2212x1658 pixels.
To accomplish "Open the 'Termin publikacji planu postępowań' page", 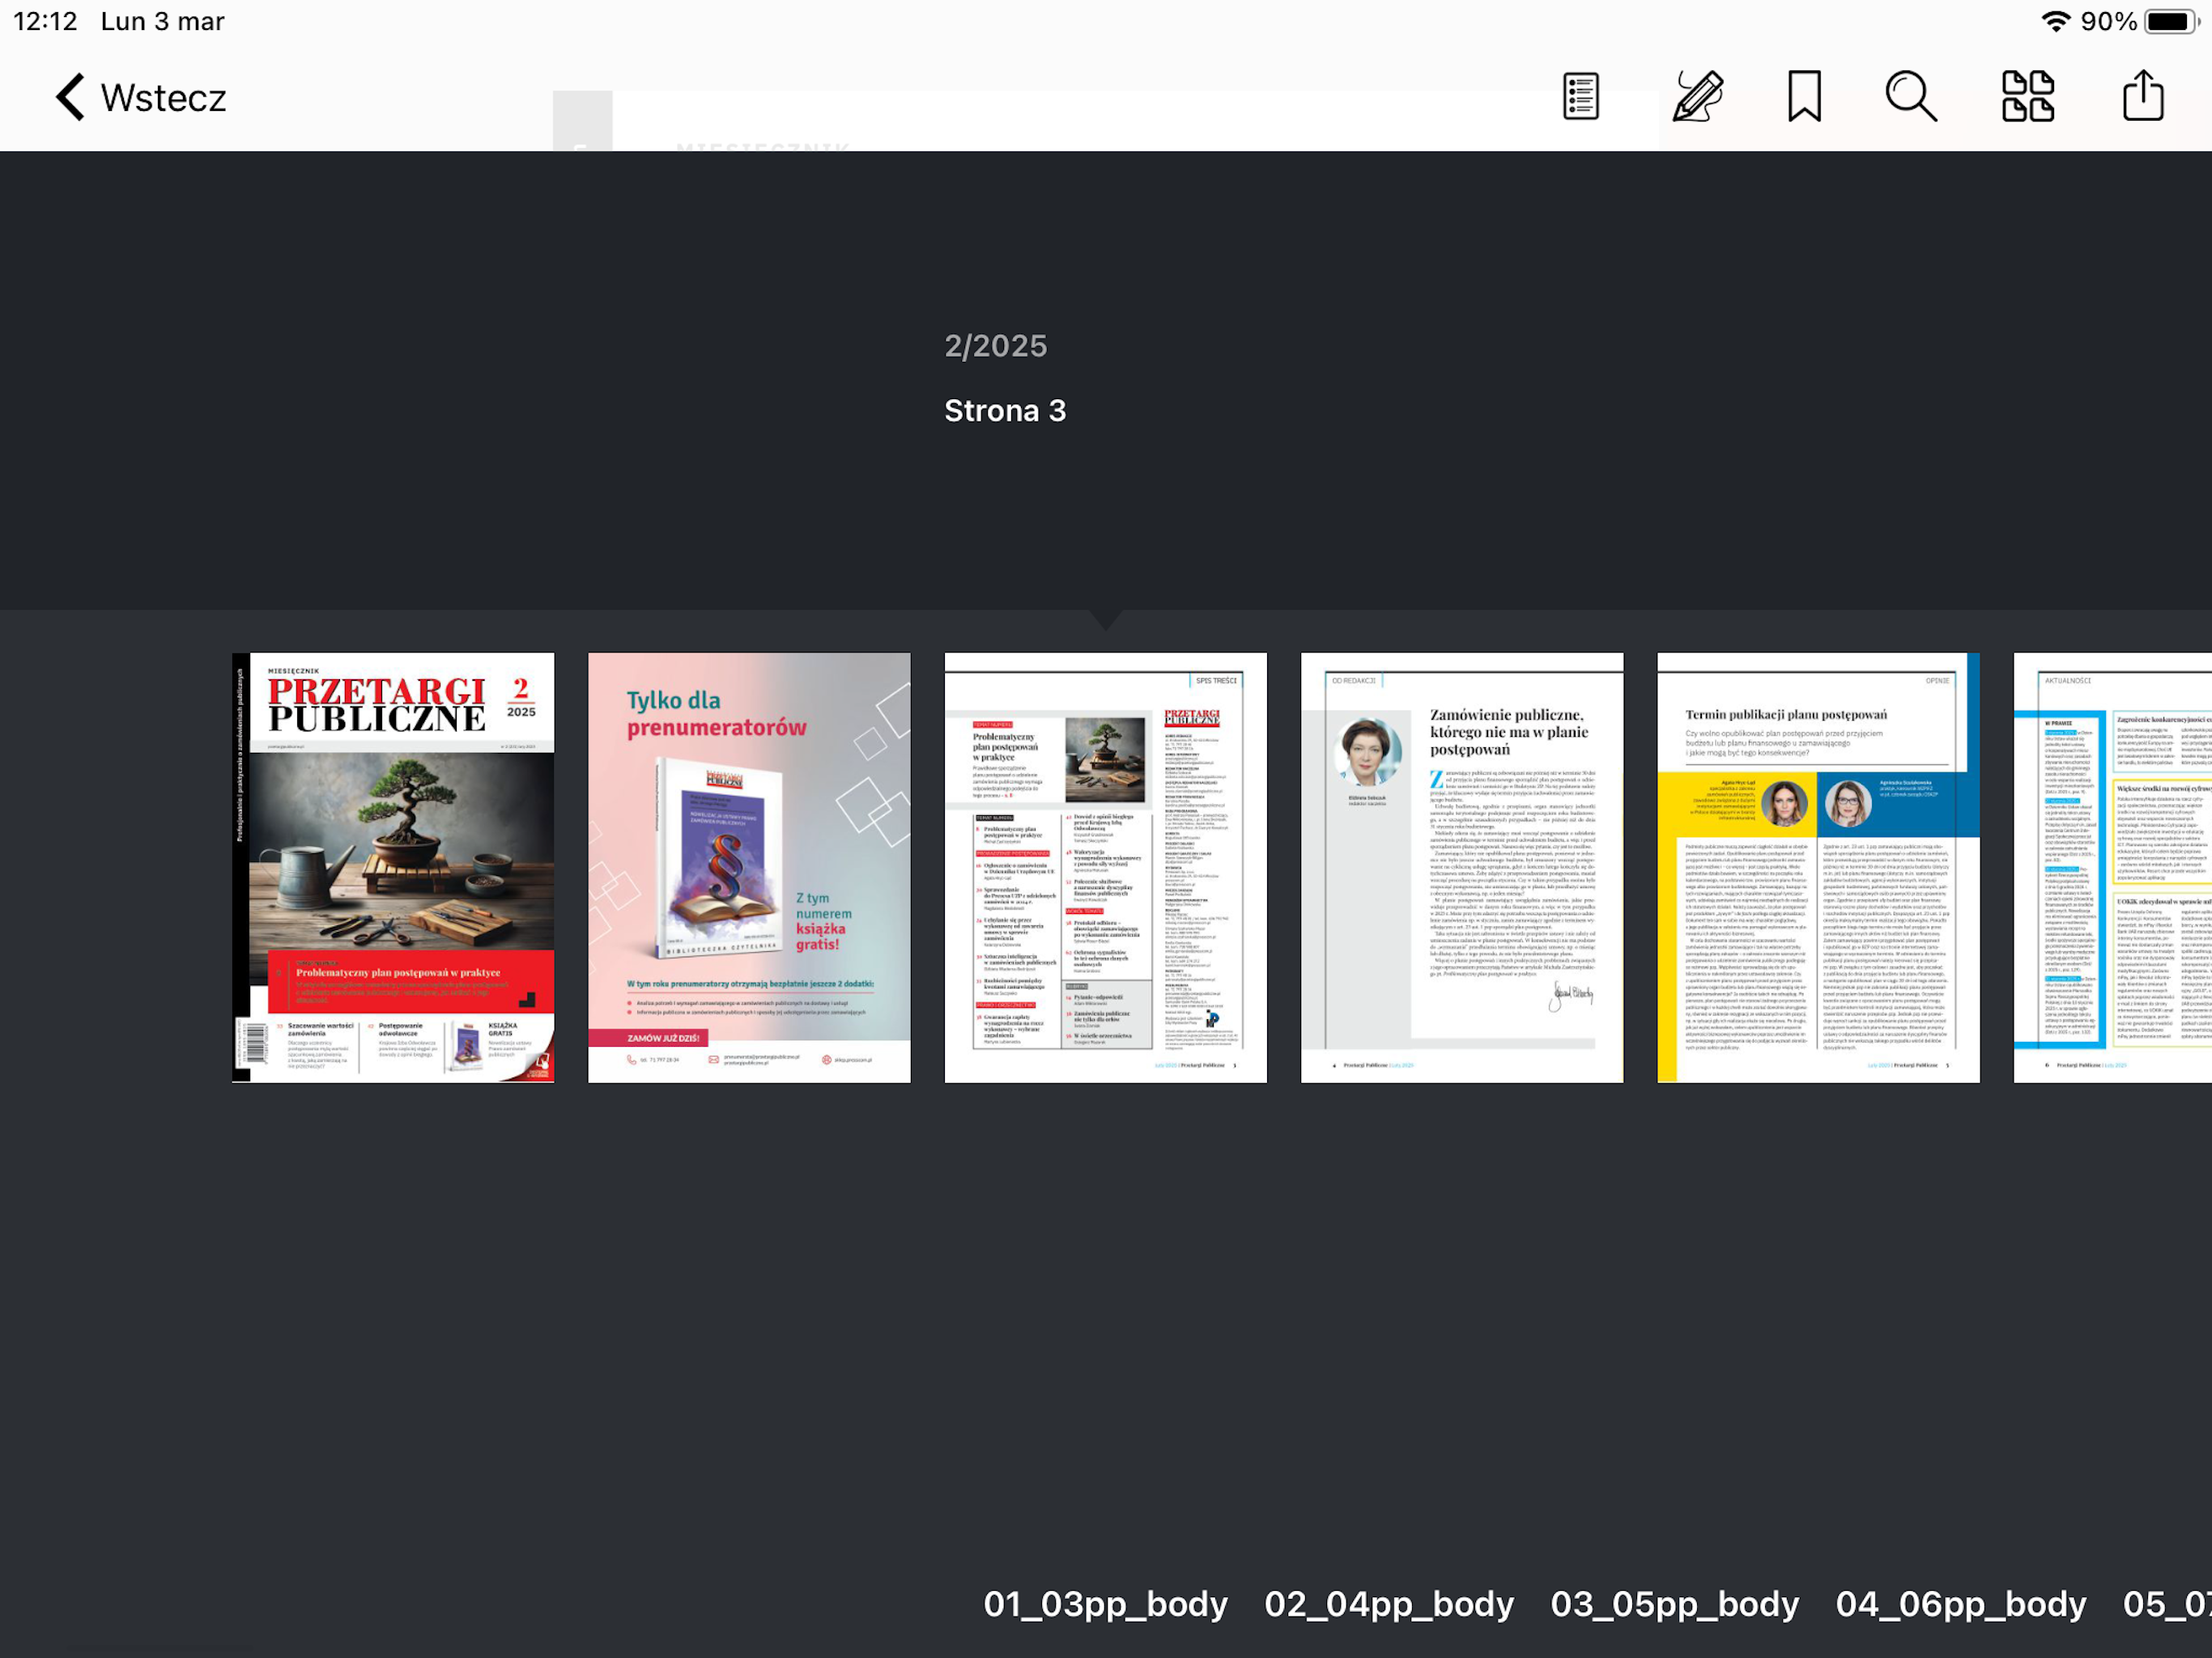I will (1818, 868).
